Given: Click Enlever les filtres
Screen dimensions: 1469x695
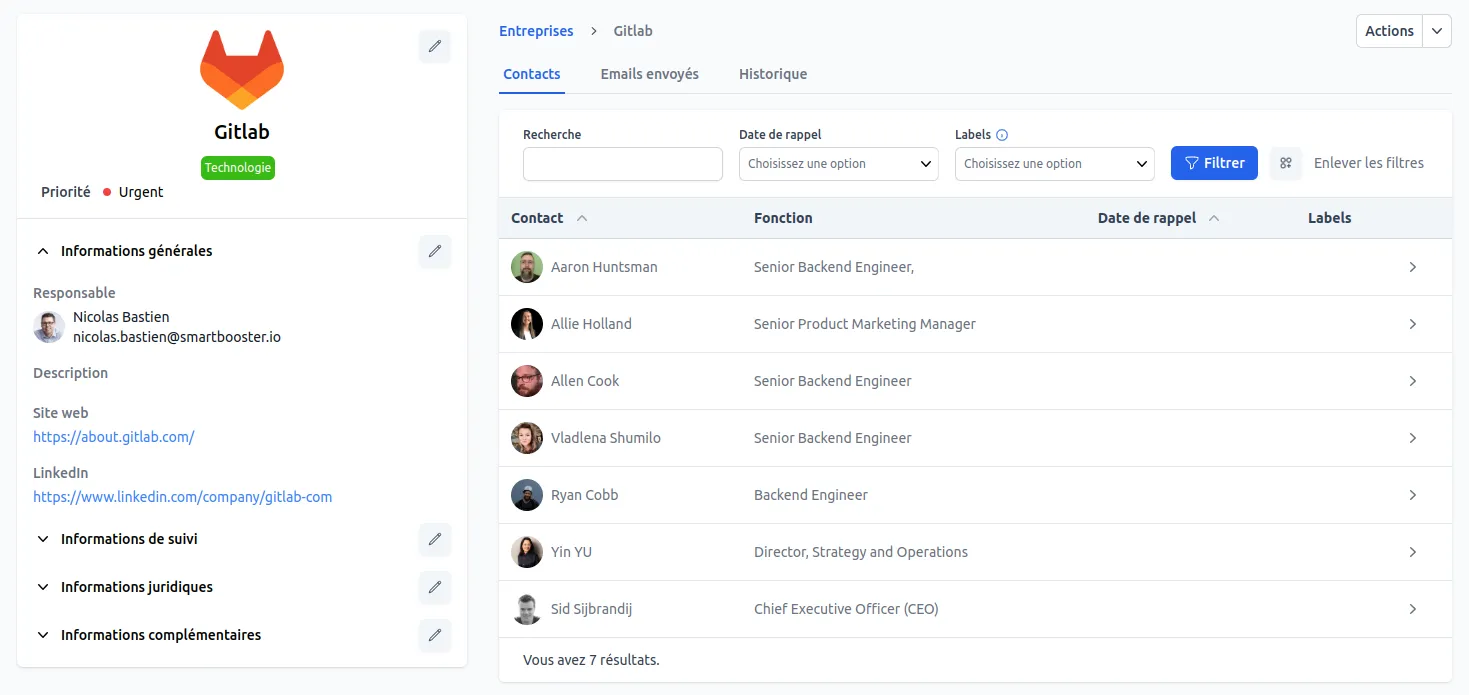Looking at the screenshot, I should (1369, 162).
